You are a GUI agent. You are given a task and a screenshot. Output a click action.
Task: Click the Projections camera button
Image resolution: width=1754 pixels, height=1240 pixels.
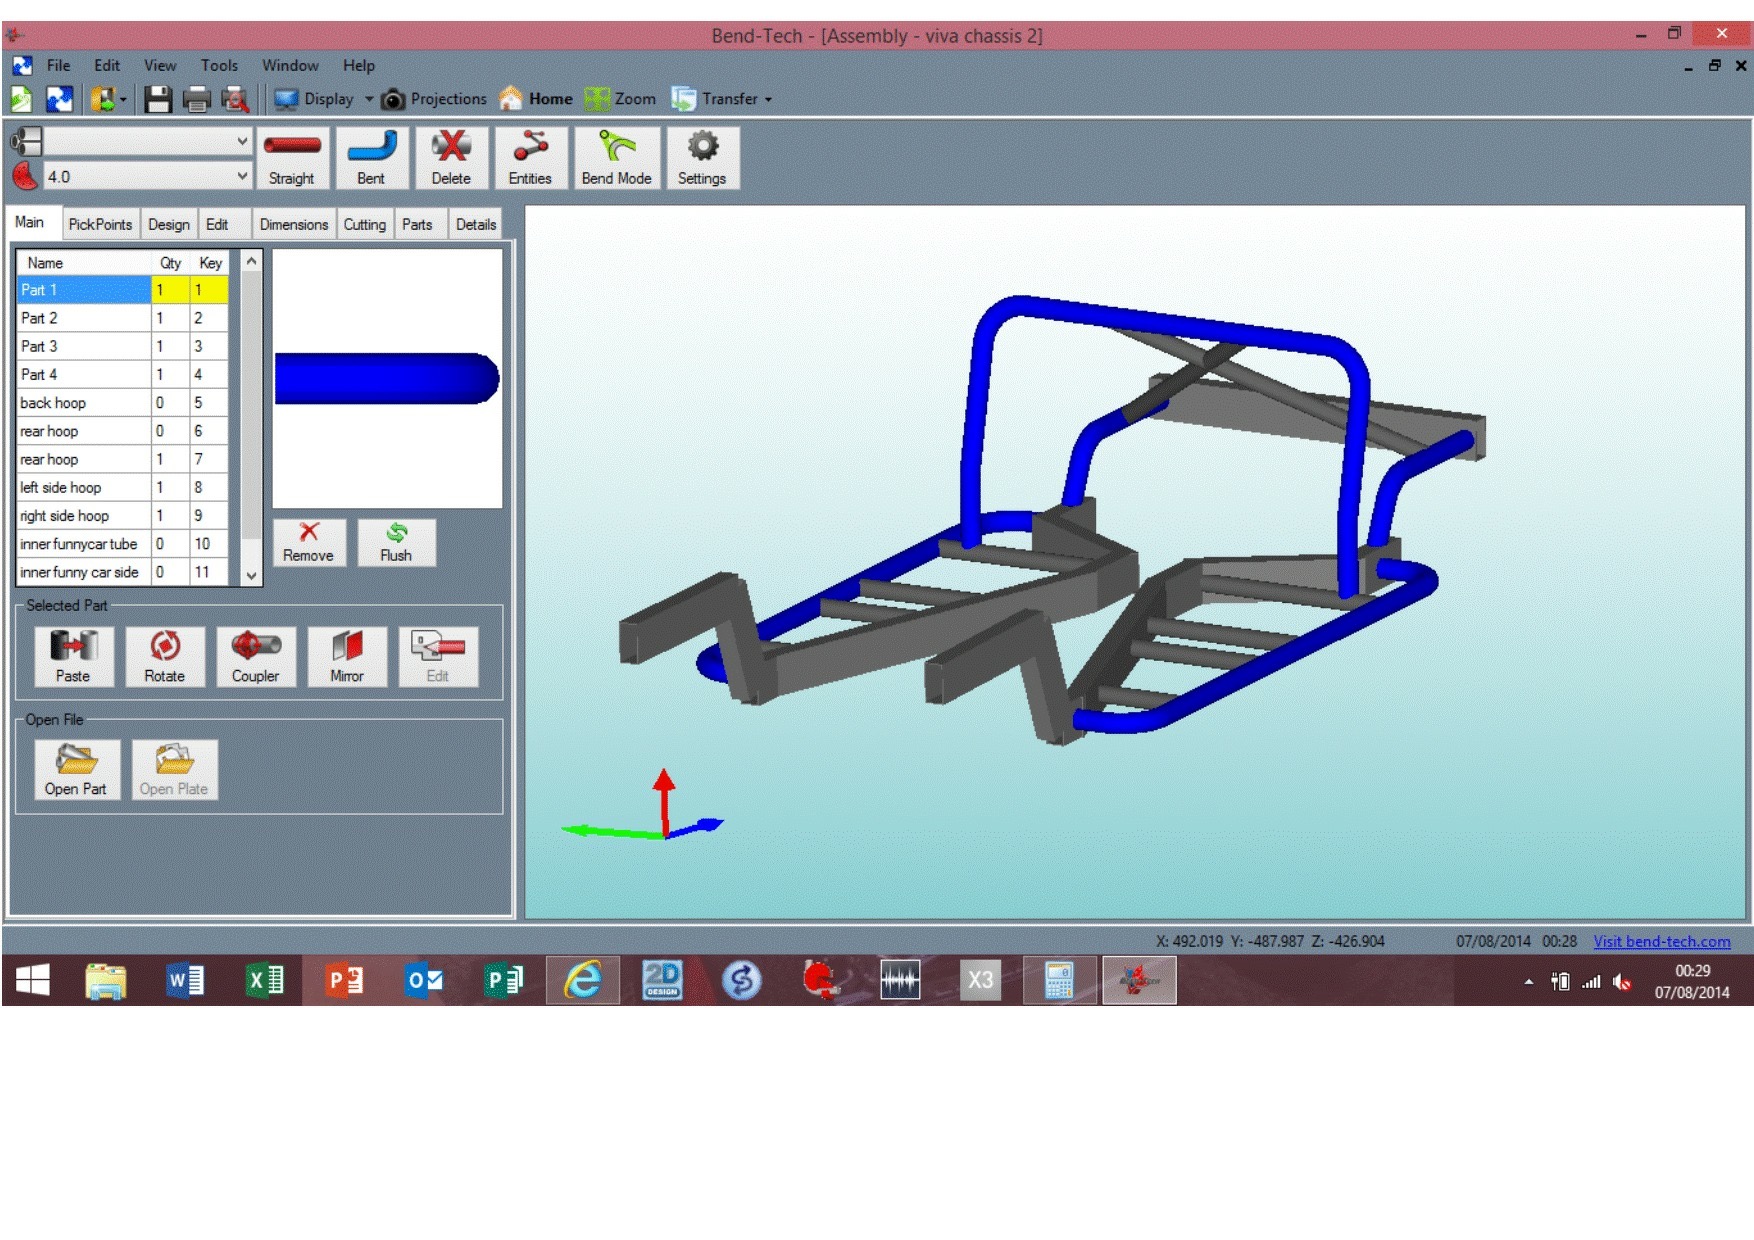434,99
